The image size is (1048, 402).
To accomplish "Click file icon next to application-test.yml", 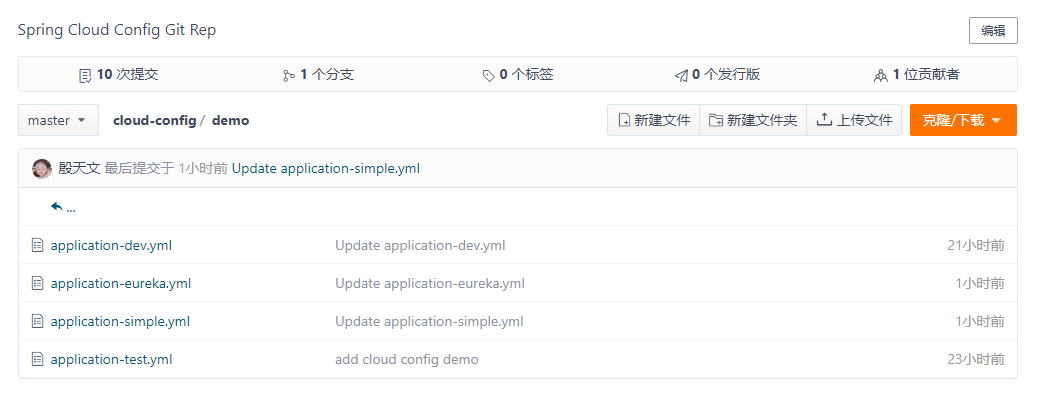I will pos(38,359).
